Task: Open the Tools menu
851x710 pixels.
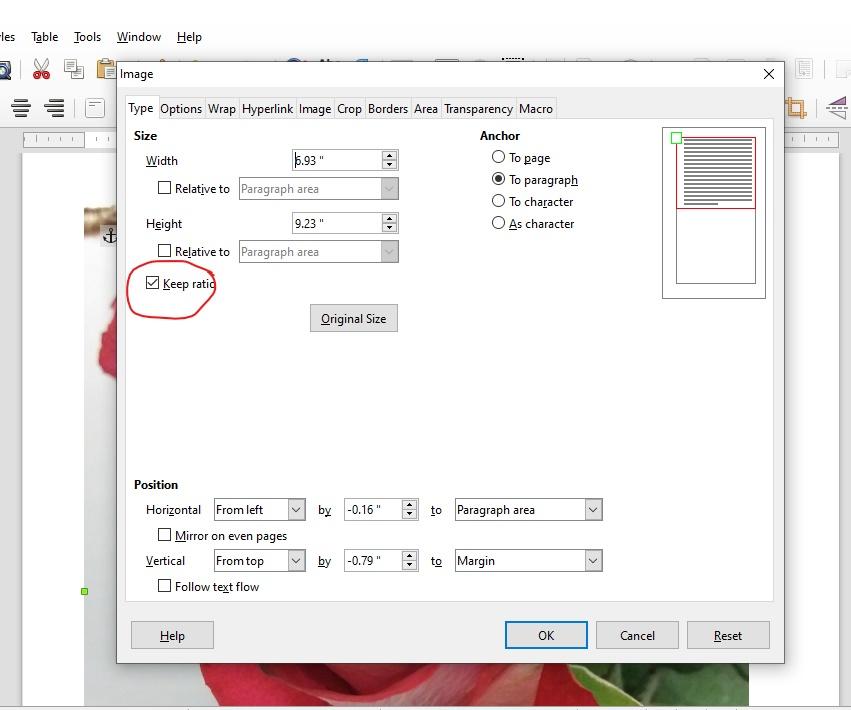Action: point(86,37)
